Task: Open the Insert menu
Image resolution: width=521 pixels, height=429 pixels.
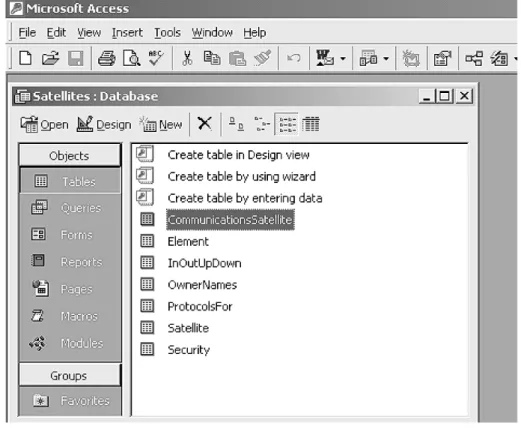Action: (127, 33)
